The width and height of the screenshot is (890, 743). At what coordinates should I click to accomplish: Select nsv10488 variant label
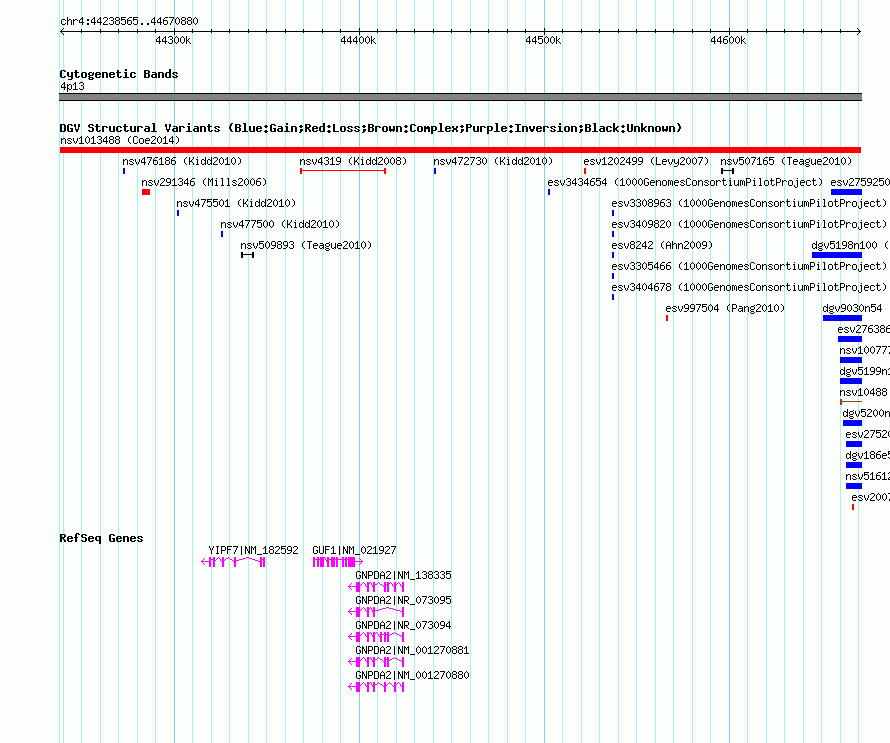point(863,392)
